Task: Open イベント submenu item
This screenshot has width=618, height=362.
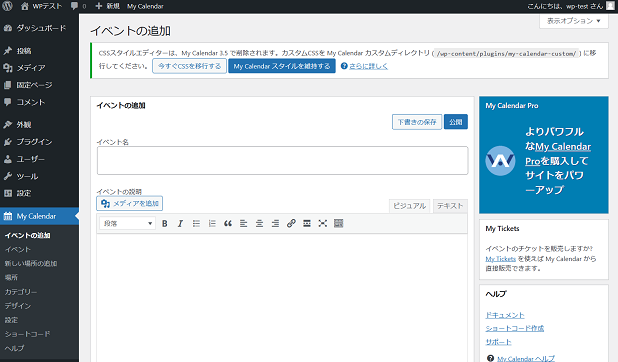Action: pyautogui.click(x=18, y=250)
